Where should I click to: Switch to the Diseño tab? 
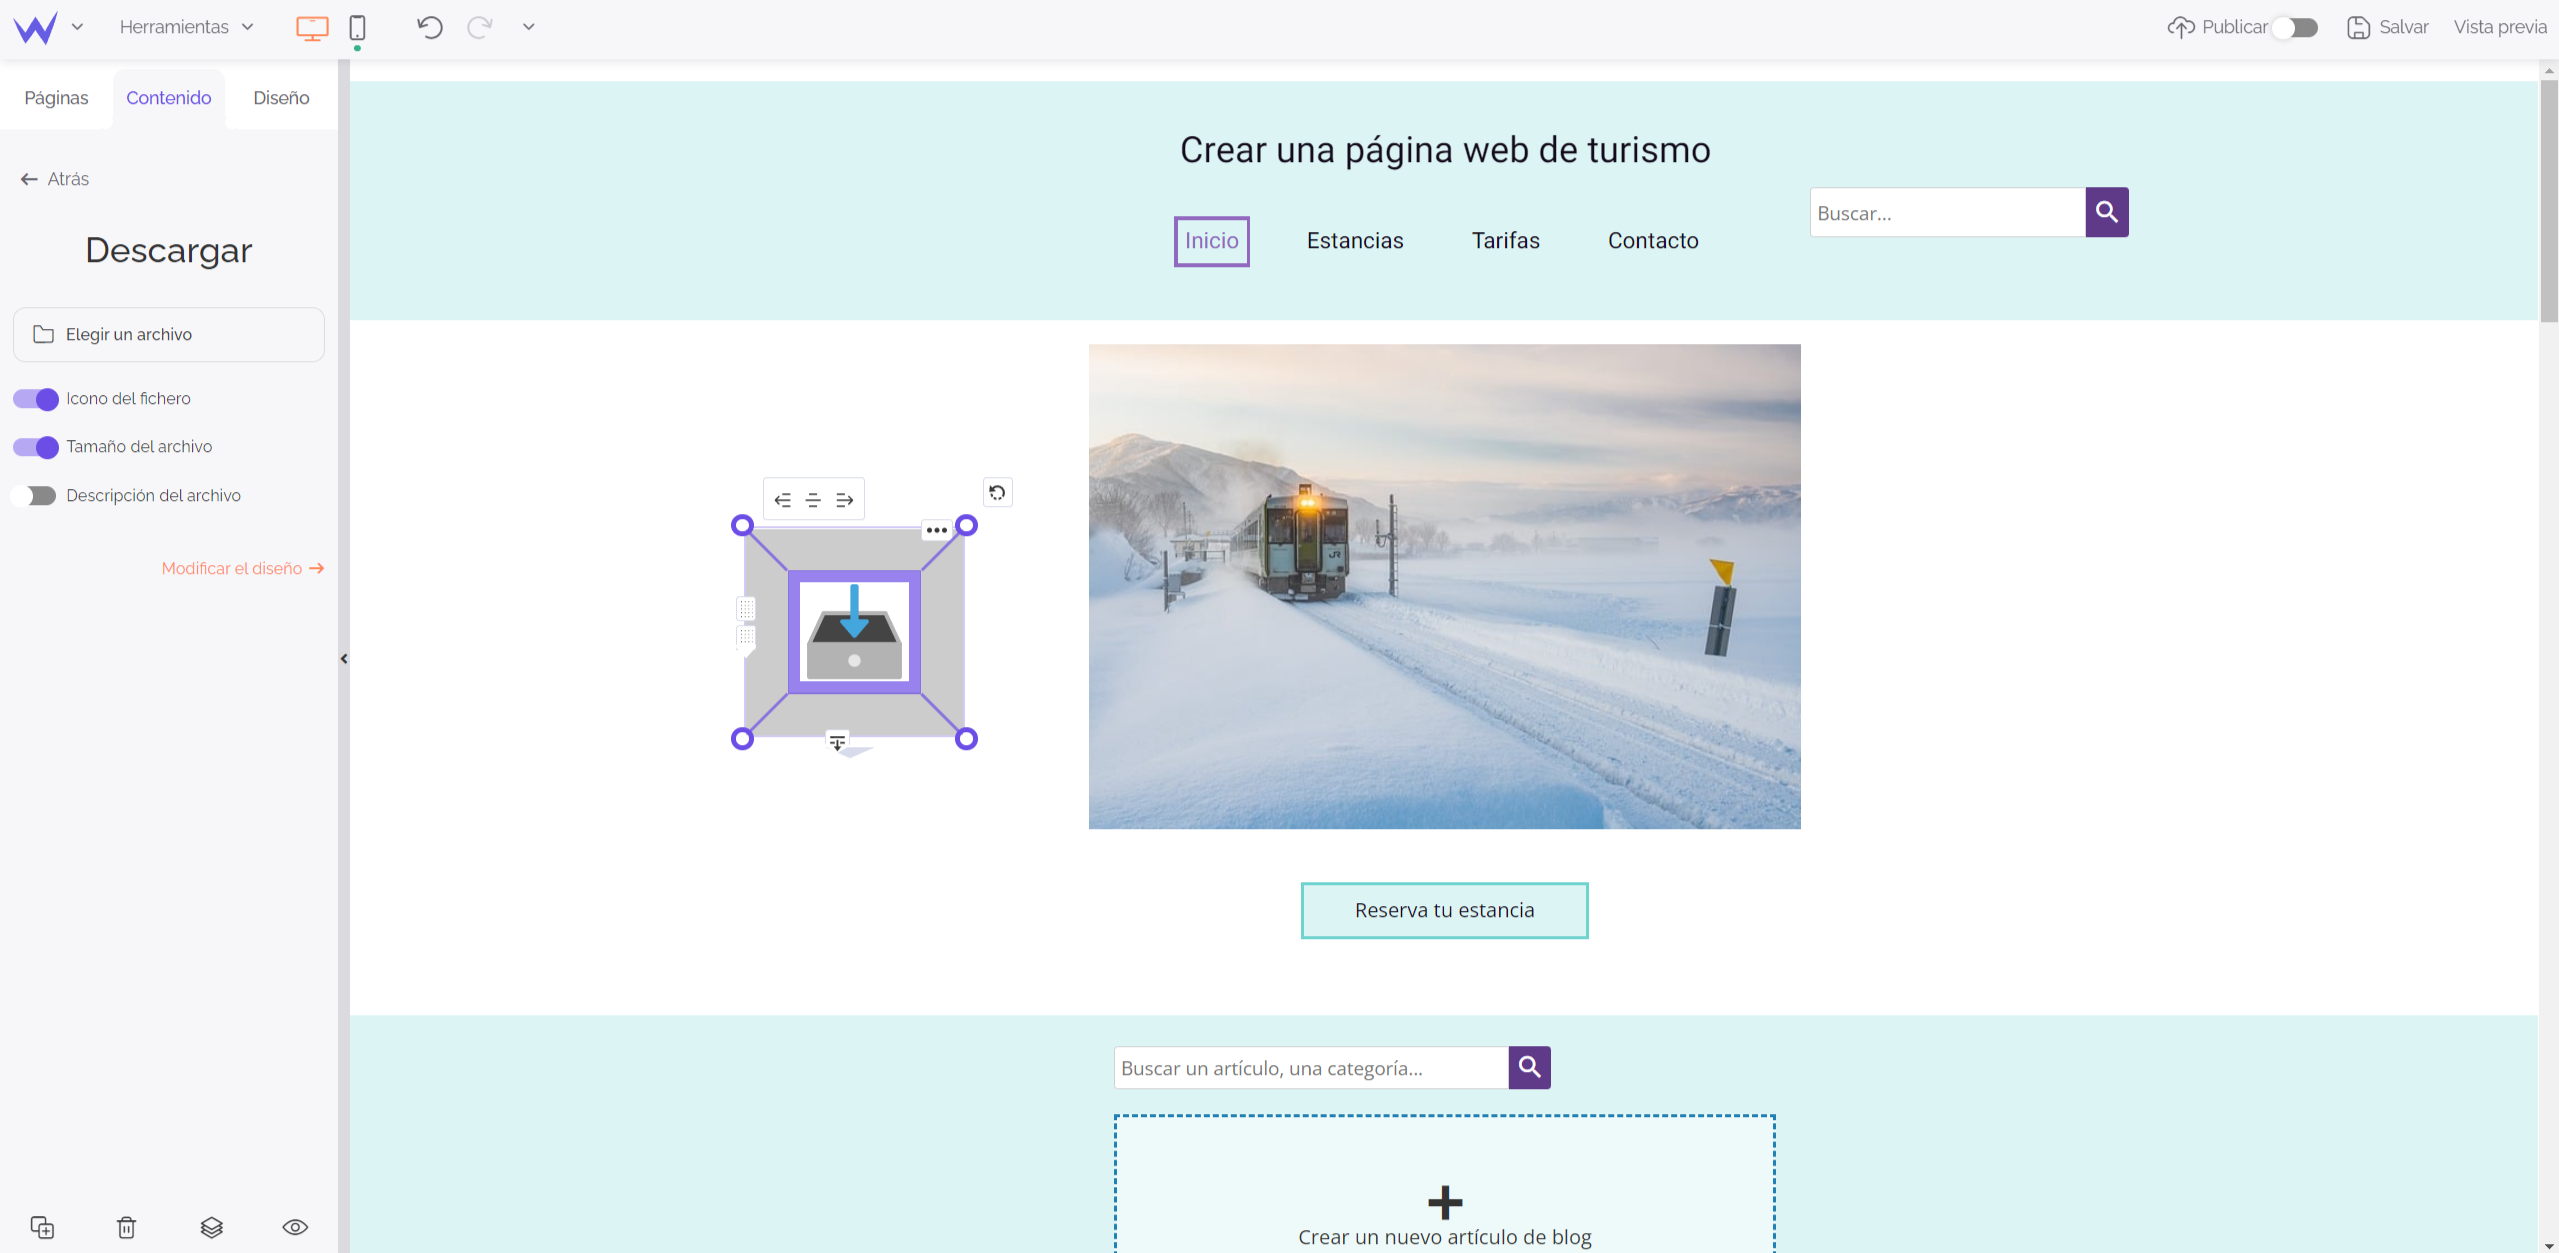point(281,98)
